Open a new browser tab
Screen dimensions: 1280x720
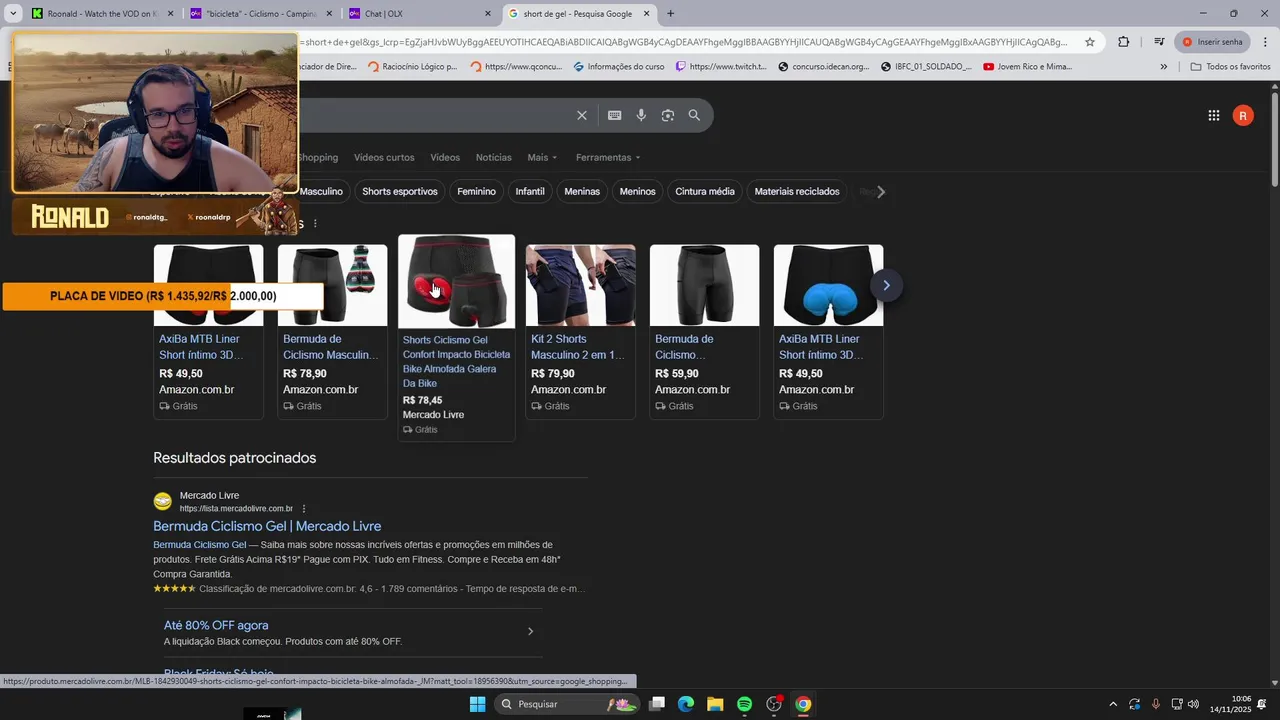(670, 14)
